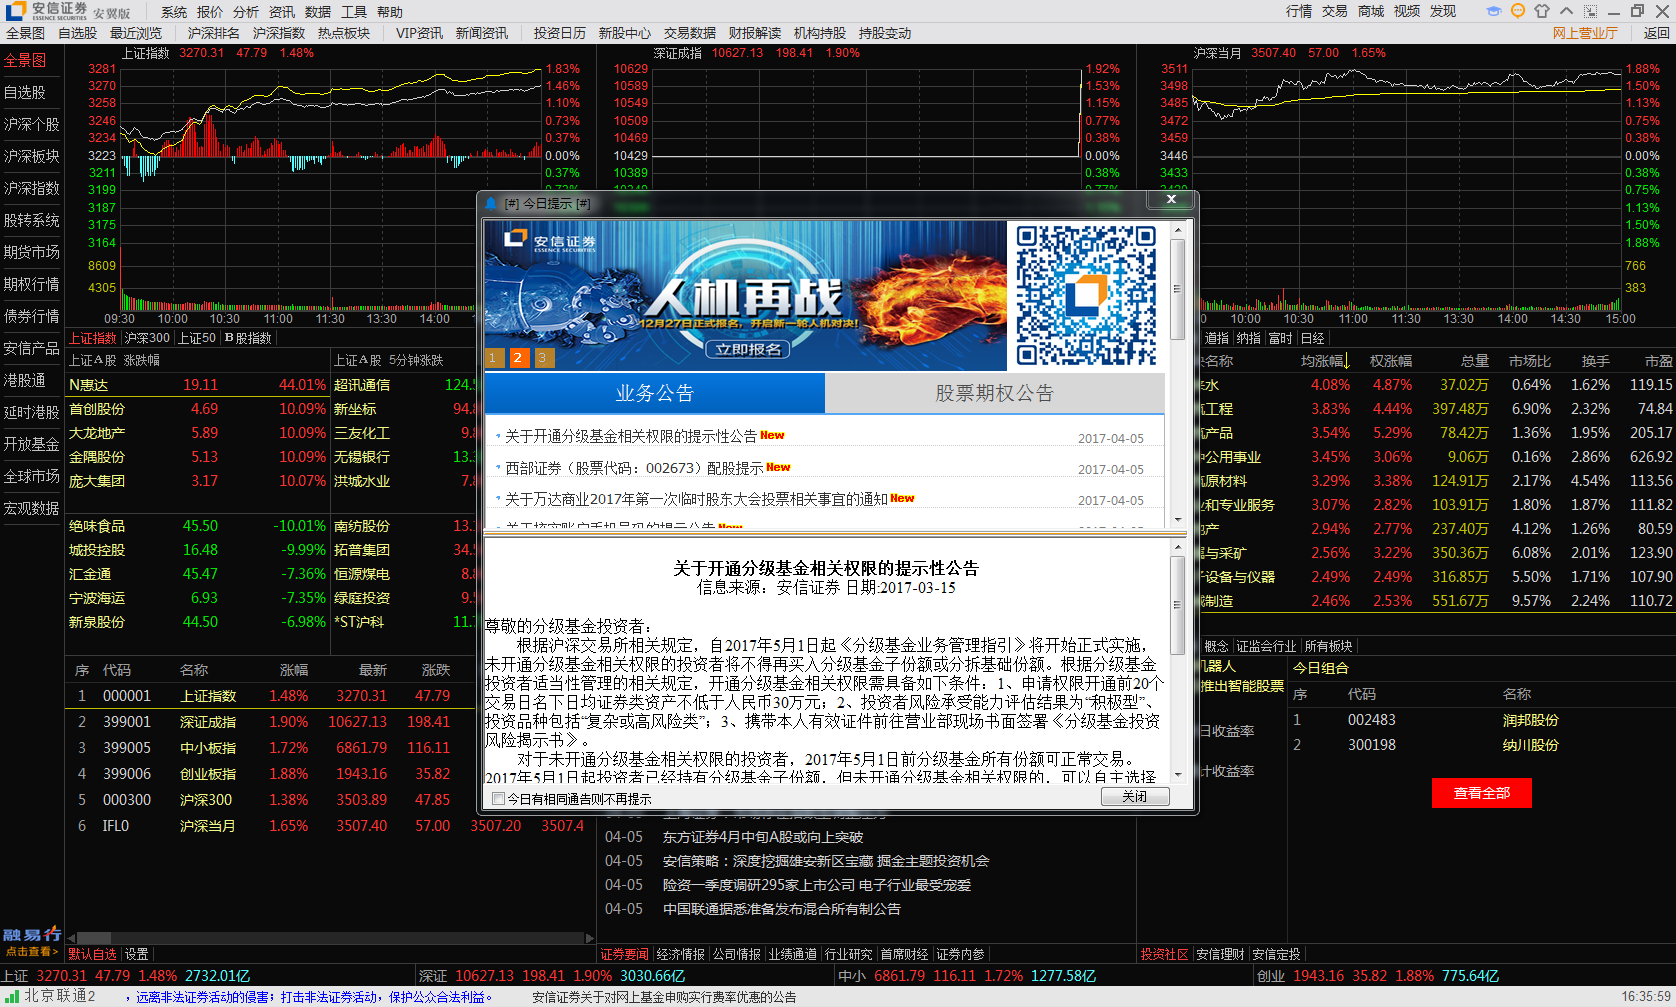Open the 系统 menu

click(x=174, y=12)
